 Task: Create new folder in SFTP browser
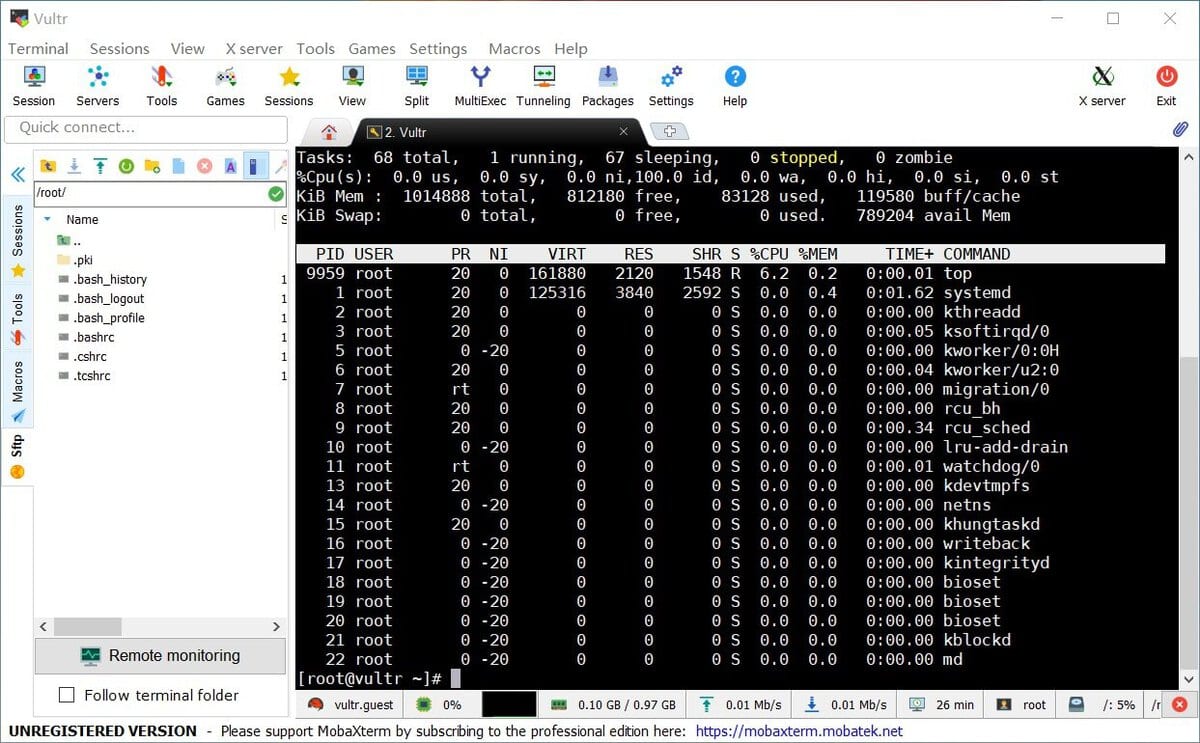coord(152,166)
